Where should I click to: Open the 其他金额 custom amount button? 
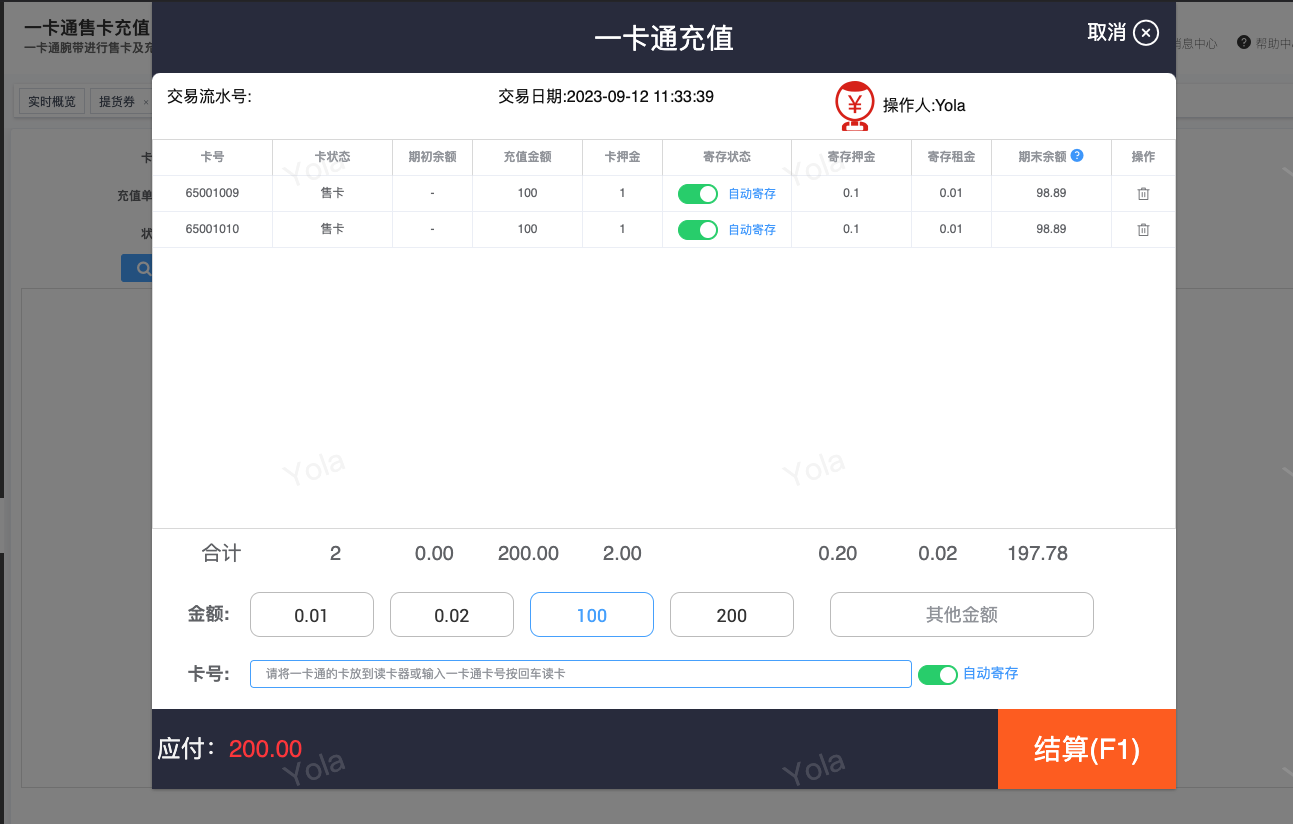(x=962, y=615)
